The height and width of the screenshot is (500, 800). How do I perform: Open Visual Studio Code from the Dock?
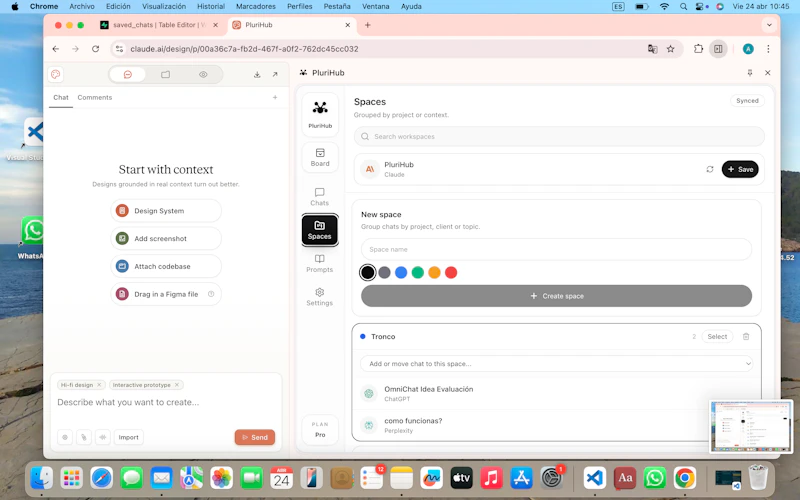tap(594, 478)
